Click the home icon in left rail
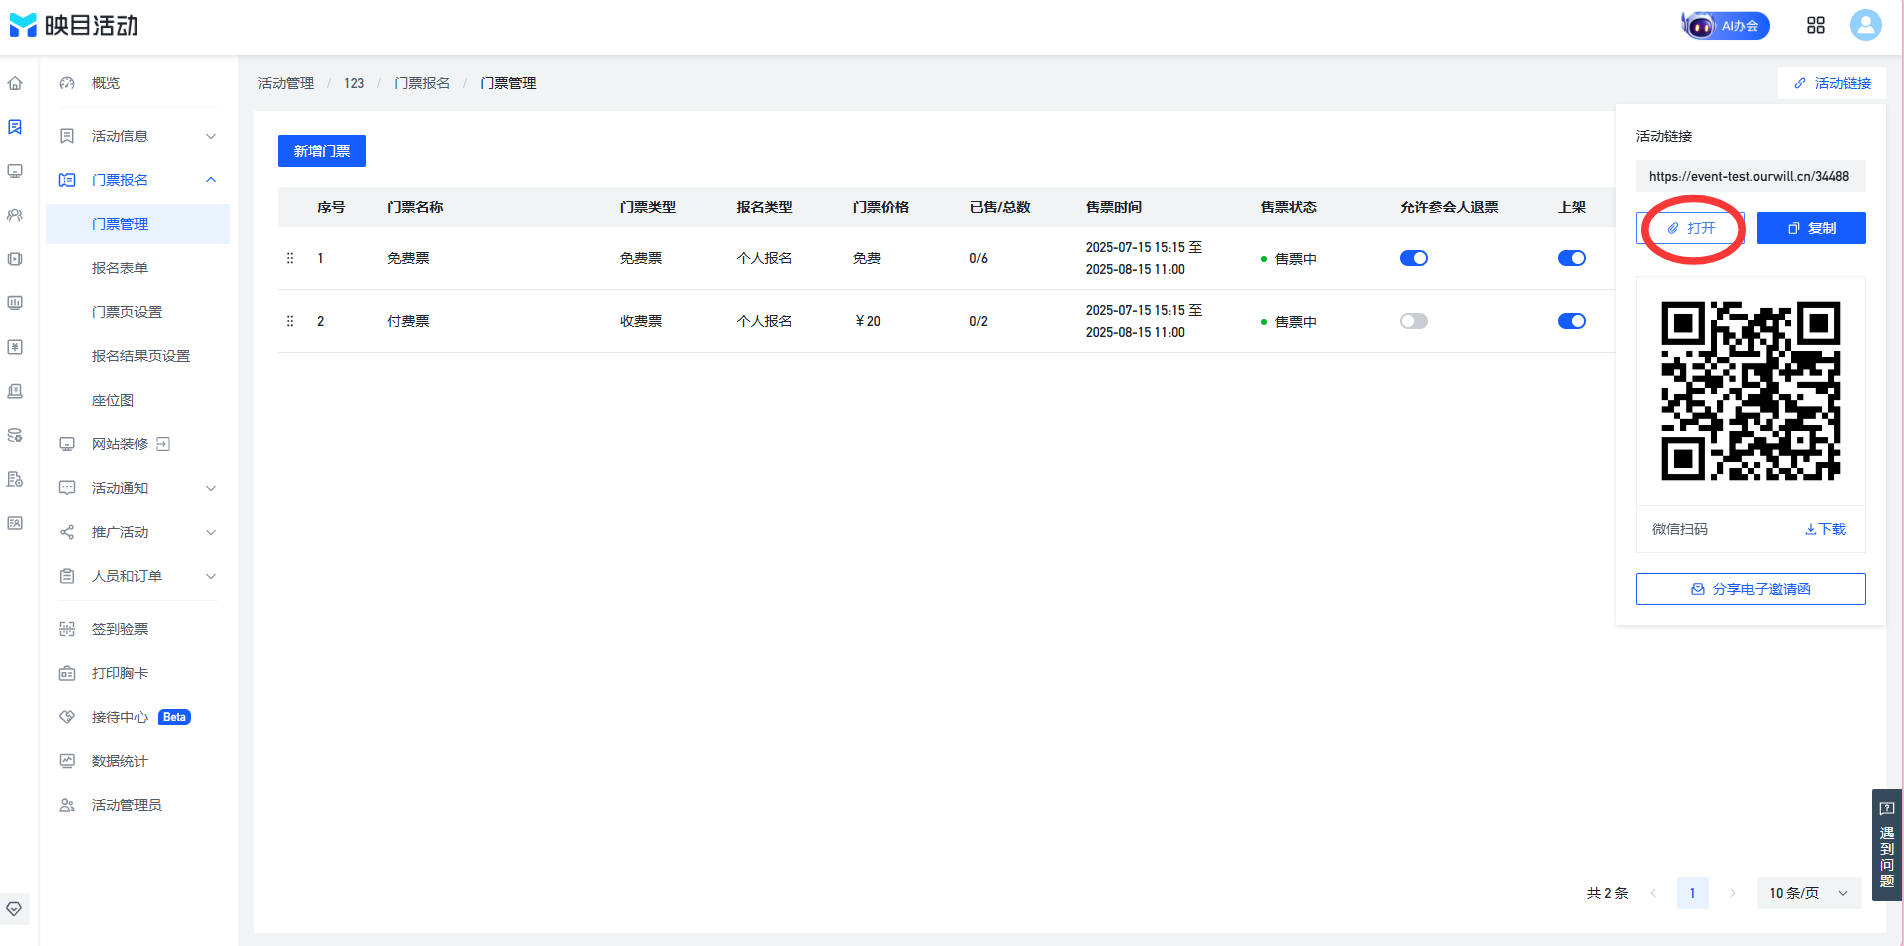Image resolution: width=1904 pixels, height=946 pixels. (x=15, y=83)
